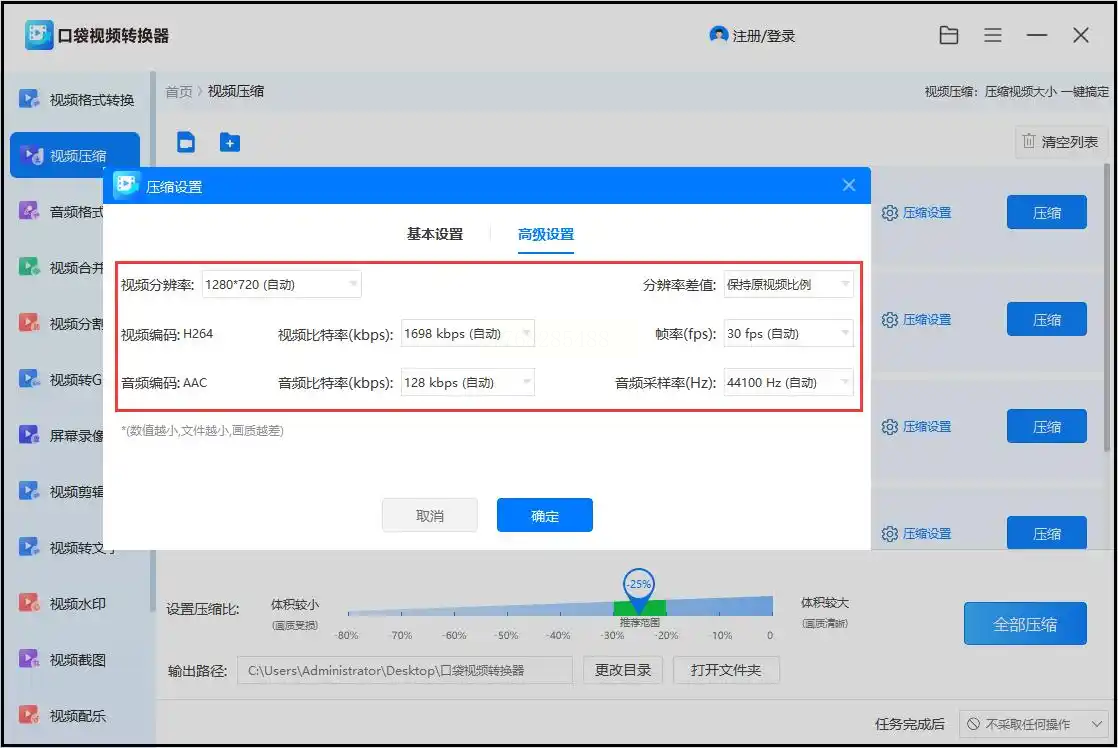The width and height of the screenshot is (1118, 748).
Task: Click the add file icon
Action: point(186,143)
